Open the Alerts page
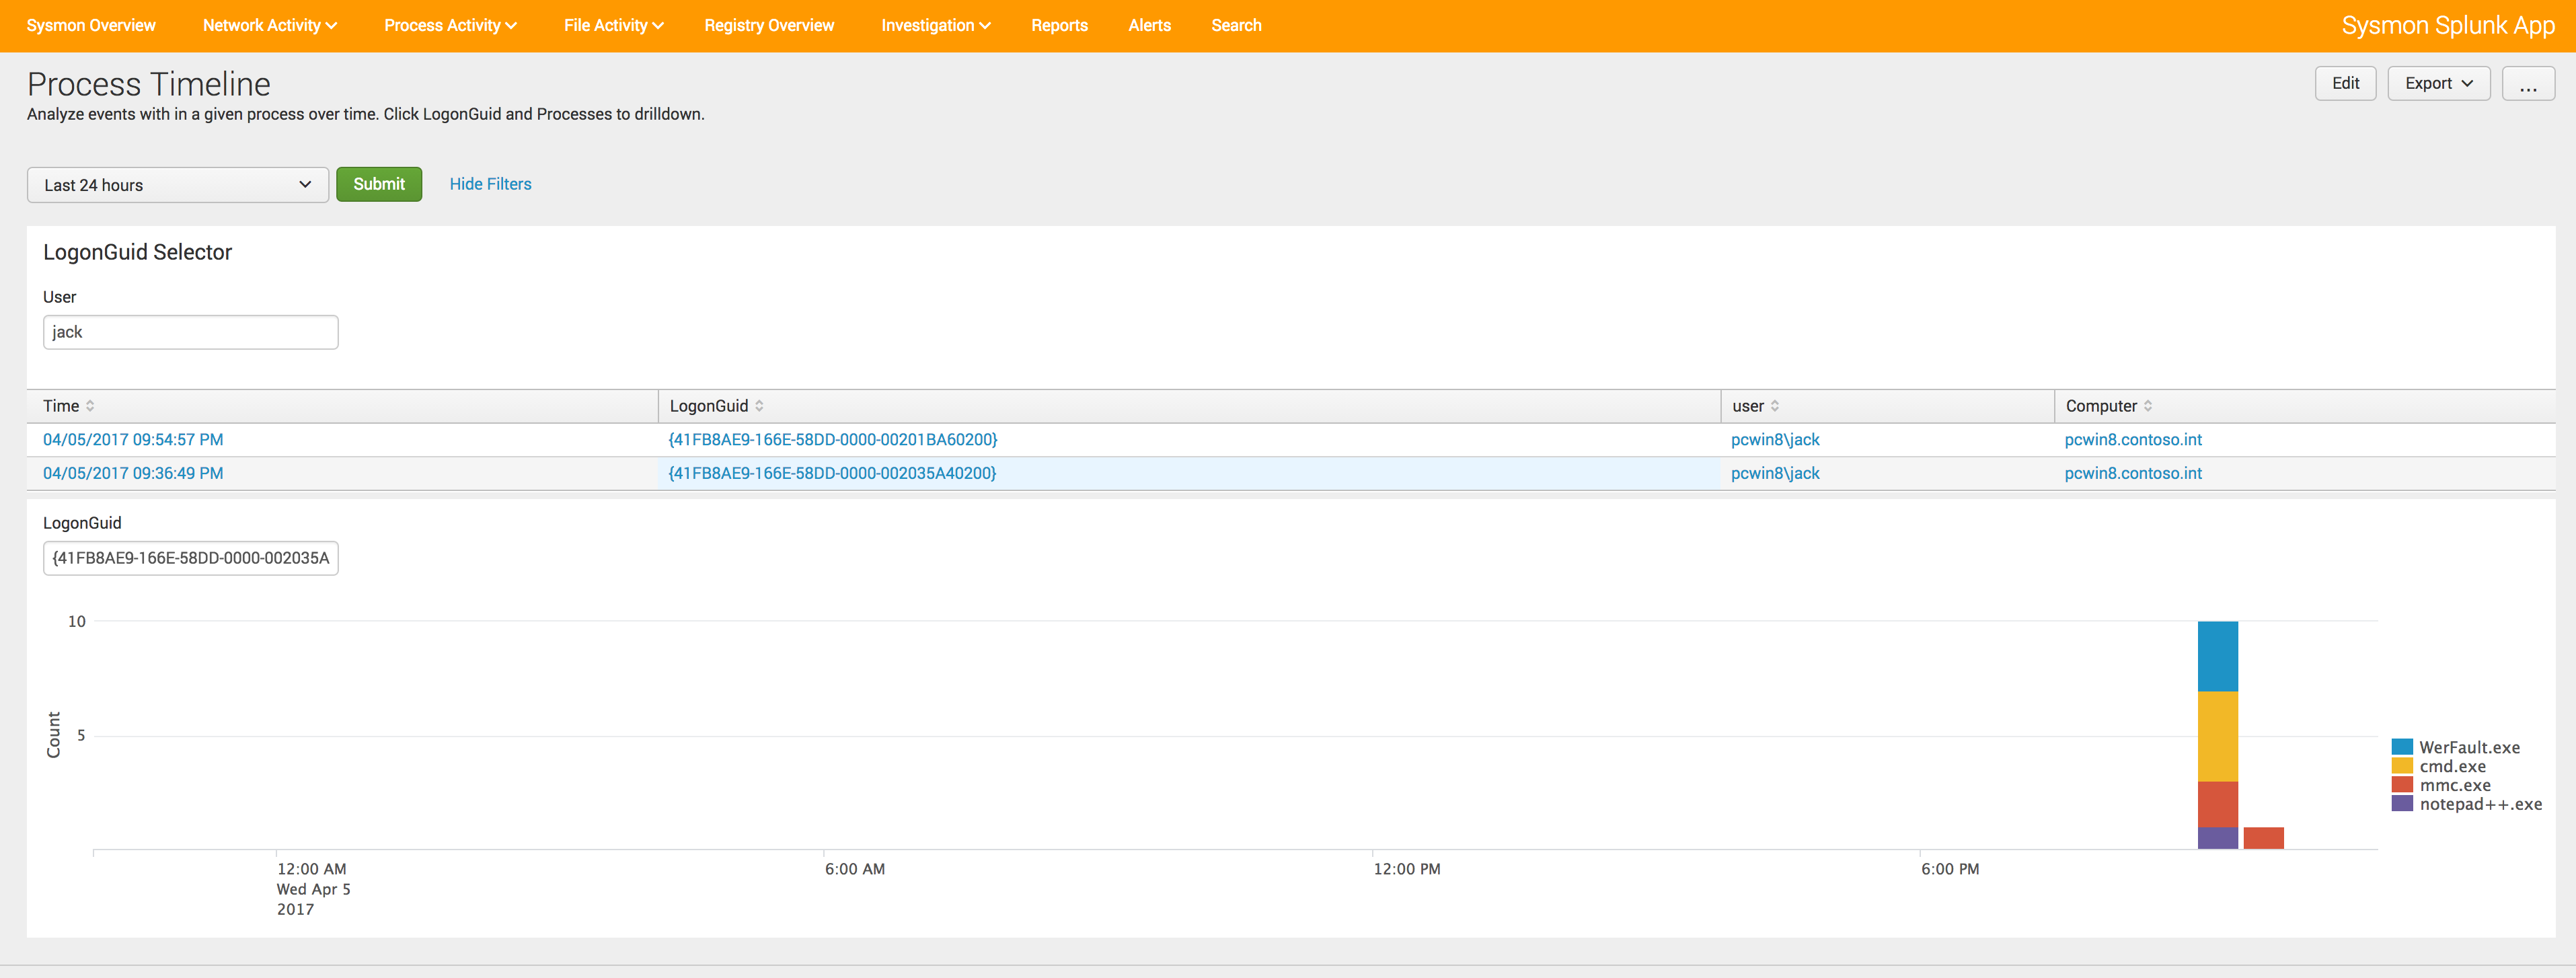Image resolution: width=2576 pixels, height=978 pixels. [x=1149, y=26]
